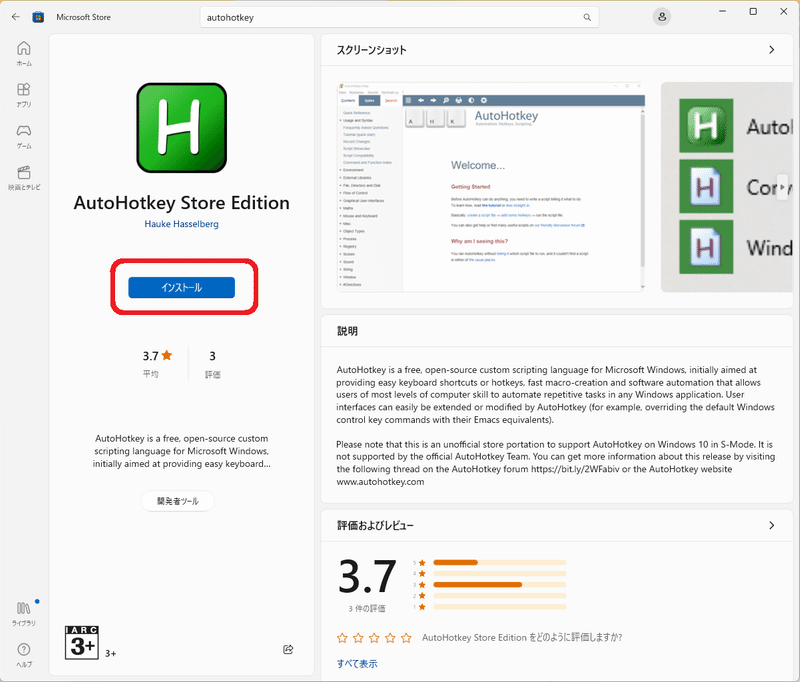
Task: Open the ライブラリ (Library) sidebar item
Action: 24,613
